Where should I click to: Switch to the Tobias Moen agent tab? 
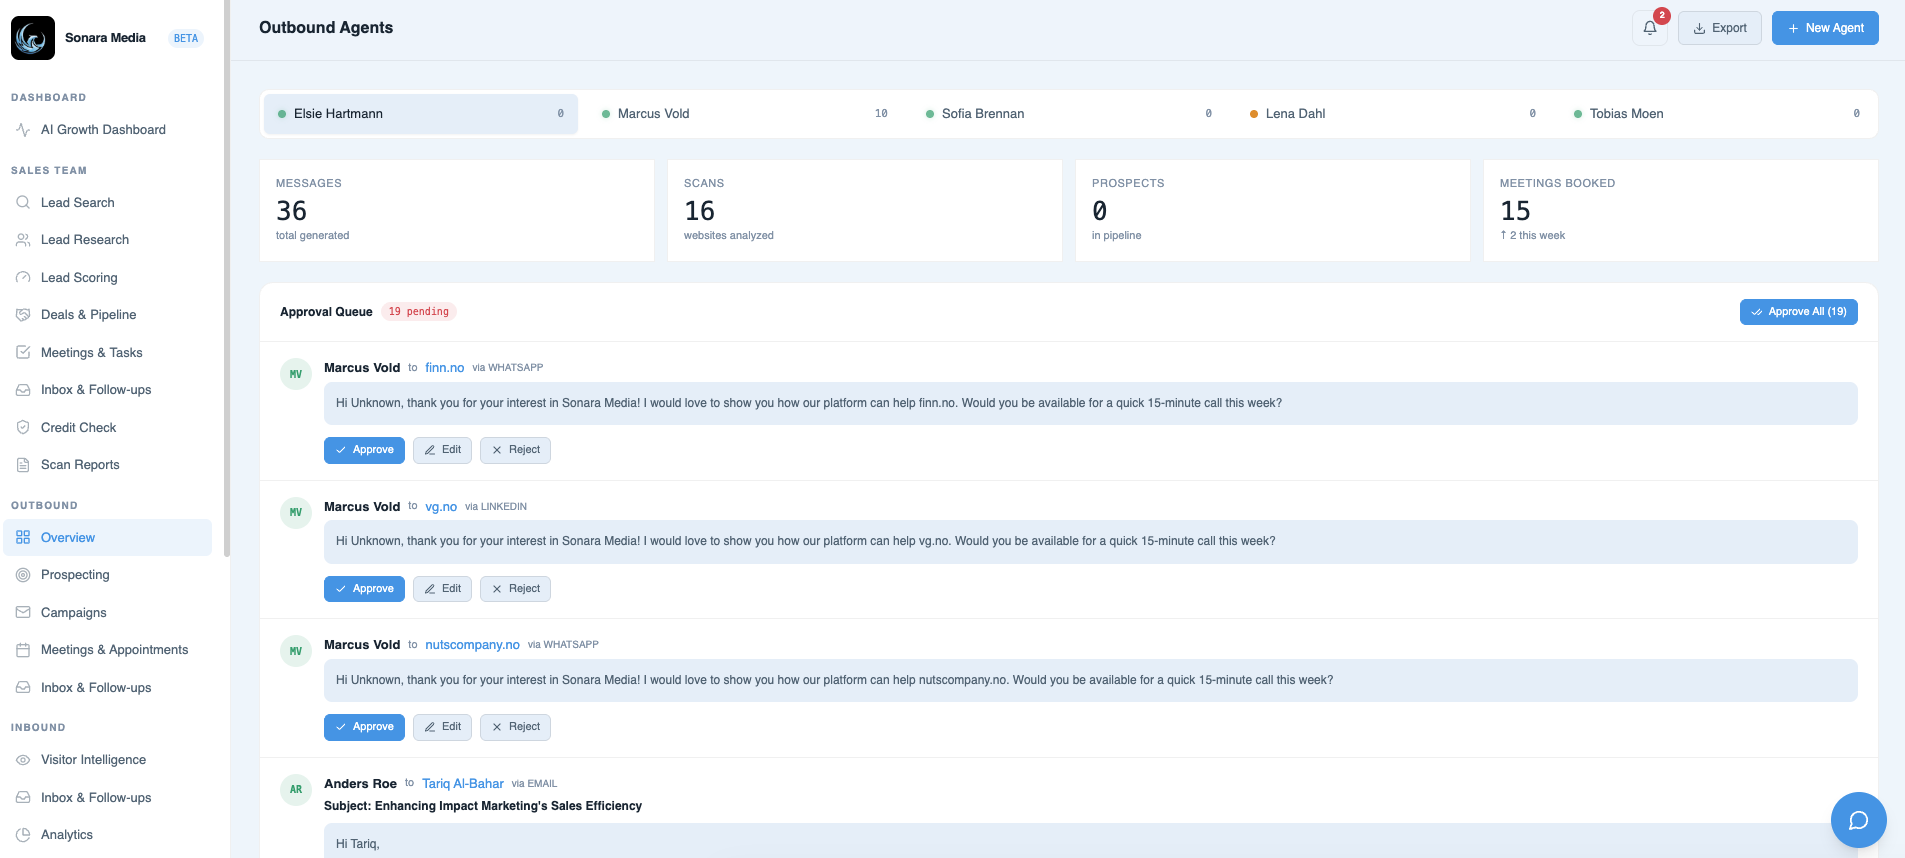coord(1717,114)
